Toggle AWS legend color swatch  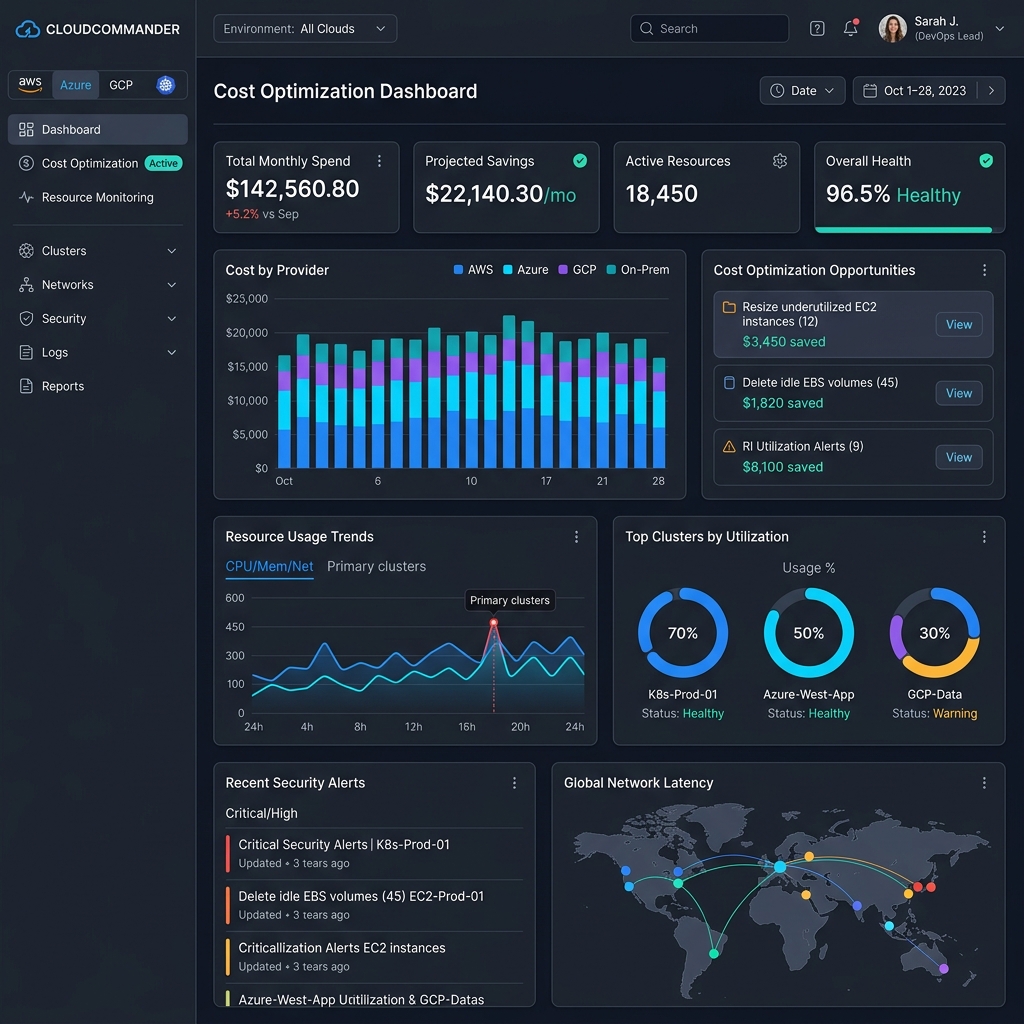click(458, 270)
